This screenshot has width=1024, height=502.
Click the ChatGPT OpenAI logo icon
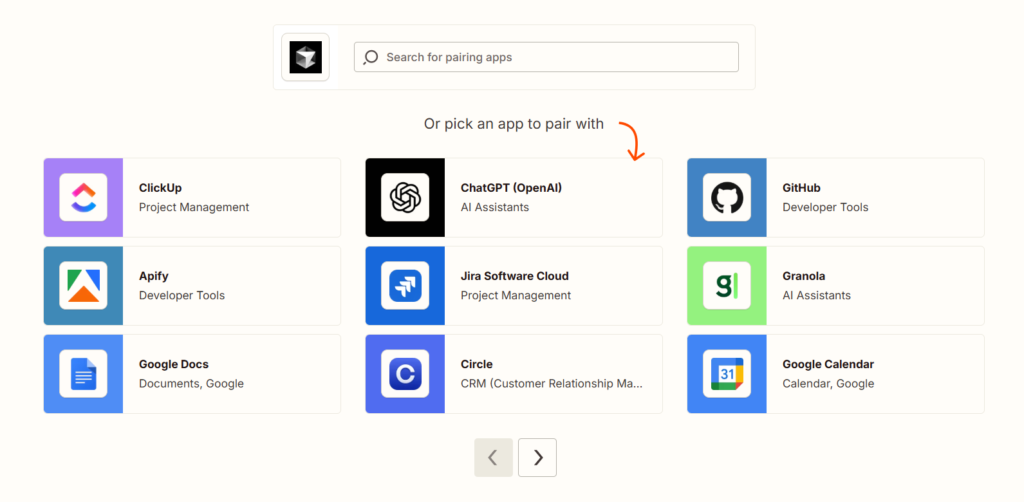pyautogui.click(x=405, y=197)
